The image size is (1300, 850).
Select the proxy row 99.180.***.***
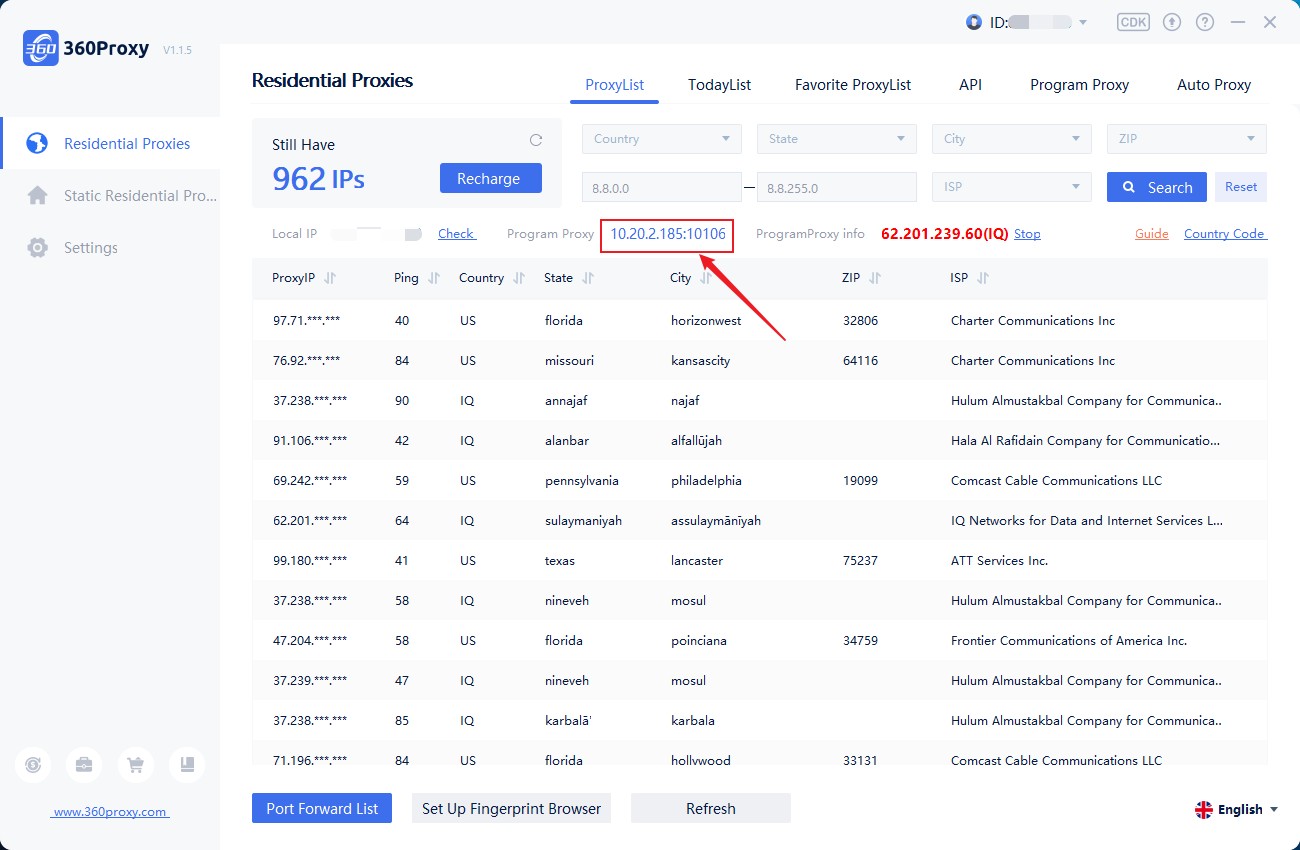[x=759, y=560]
